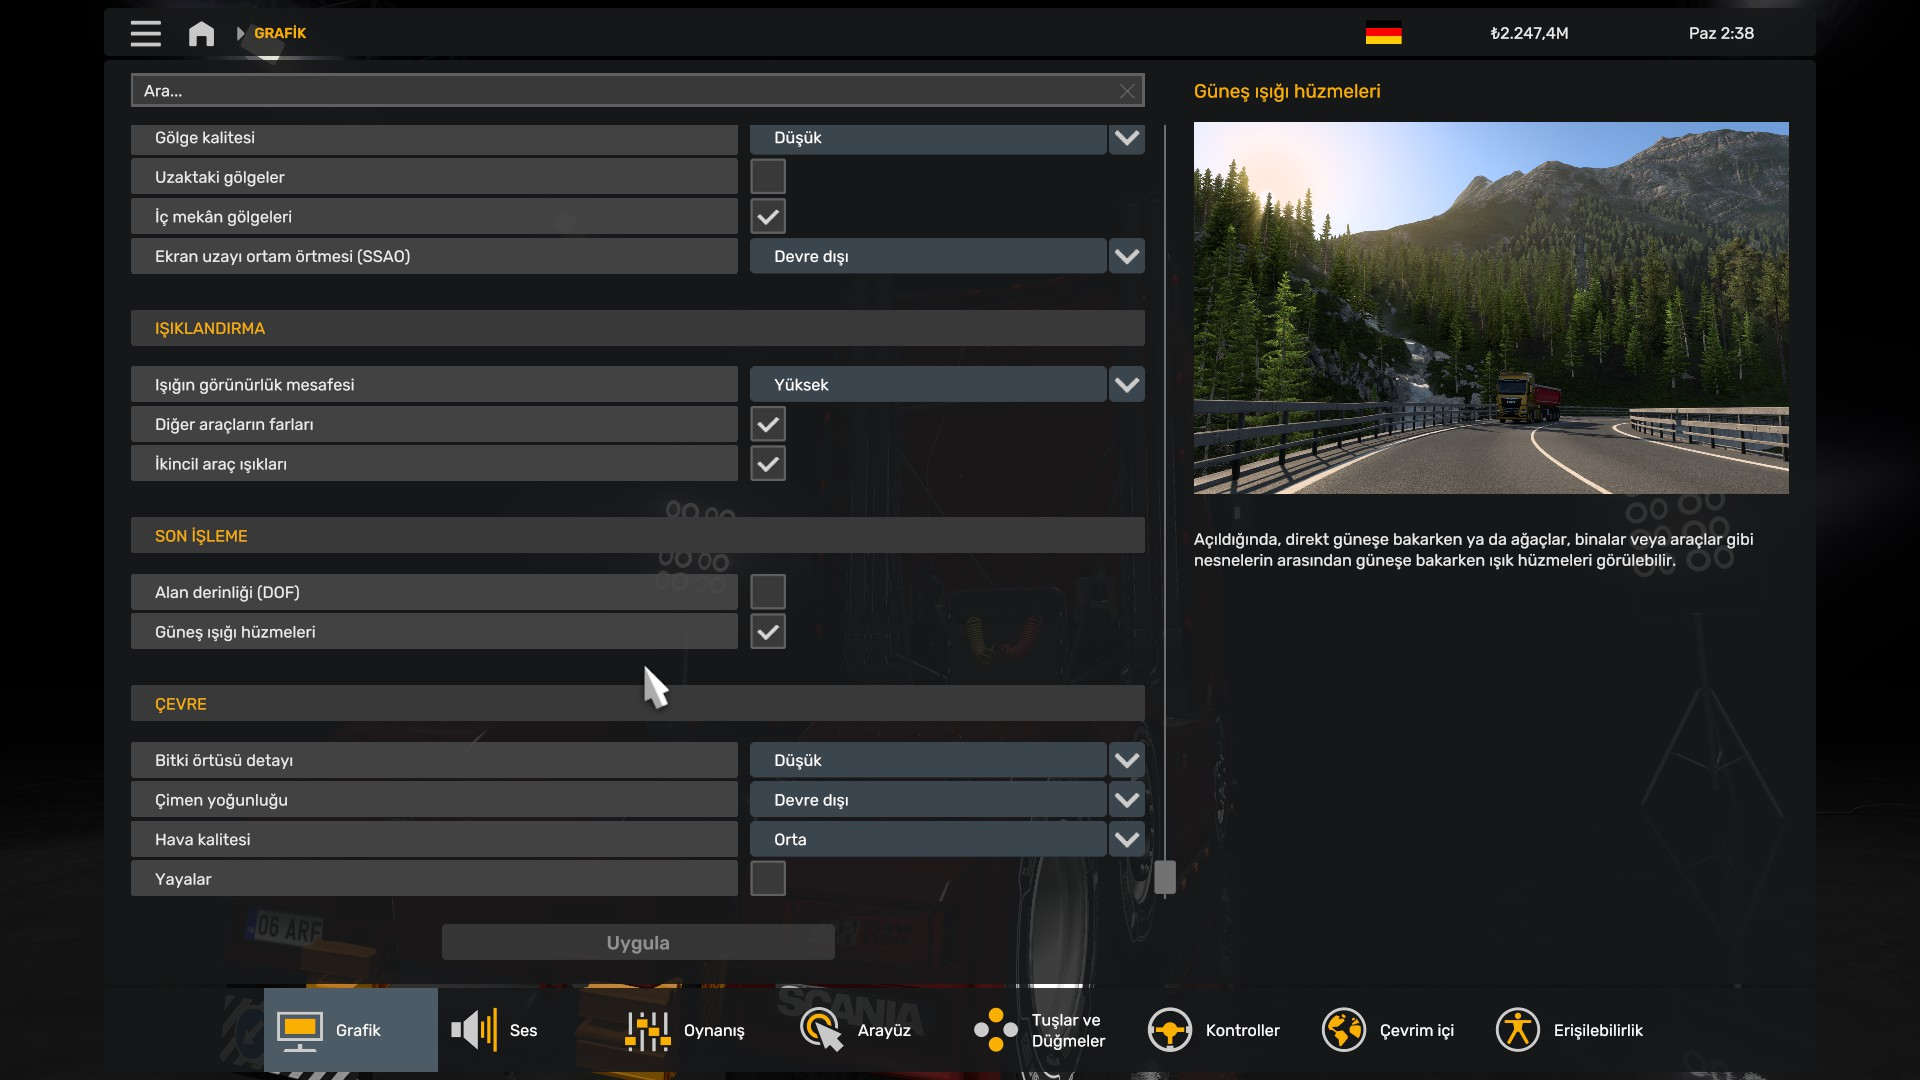The height and width of the screenshot is (1080, 1920).
Task: Click the Erişilebilirlik person icon
Action: pyautogui.click(x=1517, y=1030)
